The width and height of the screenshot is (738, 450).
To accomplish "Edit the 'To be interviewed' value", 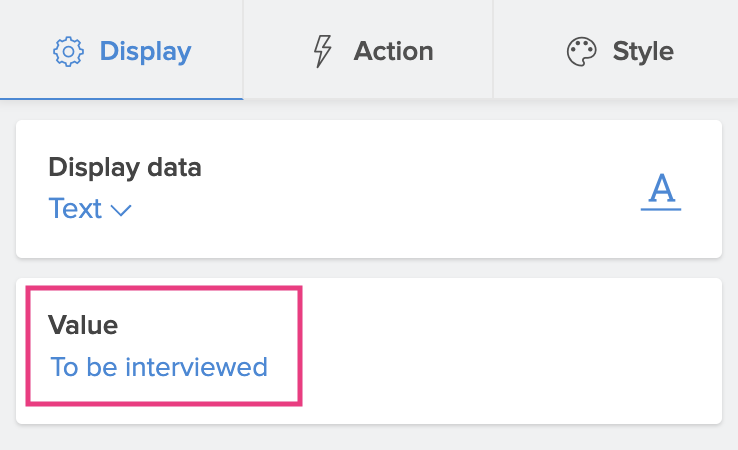I will pyautogui.click(x=159, y=367).
